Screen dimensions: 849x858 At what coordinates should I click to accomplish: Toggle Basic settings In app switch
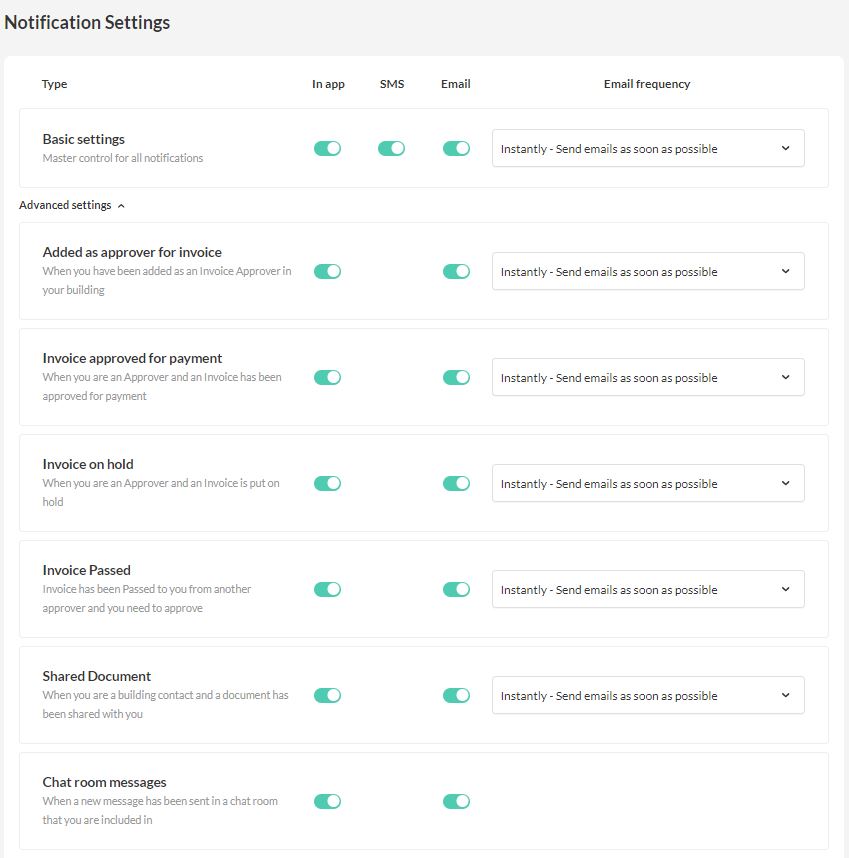(327, 148)
